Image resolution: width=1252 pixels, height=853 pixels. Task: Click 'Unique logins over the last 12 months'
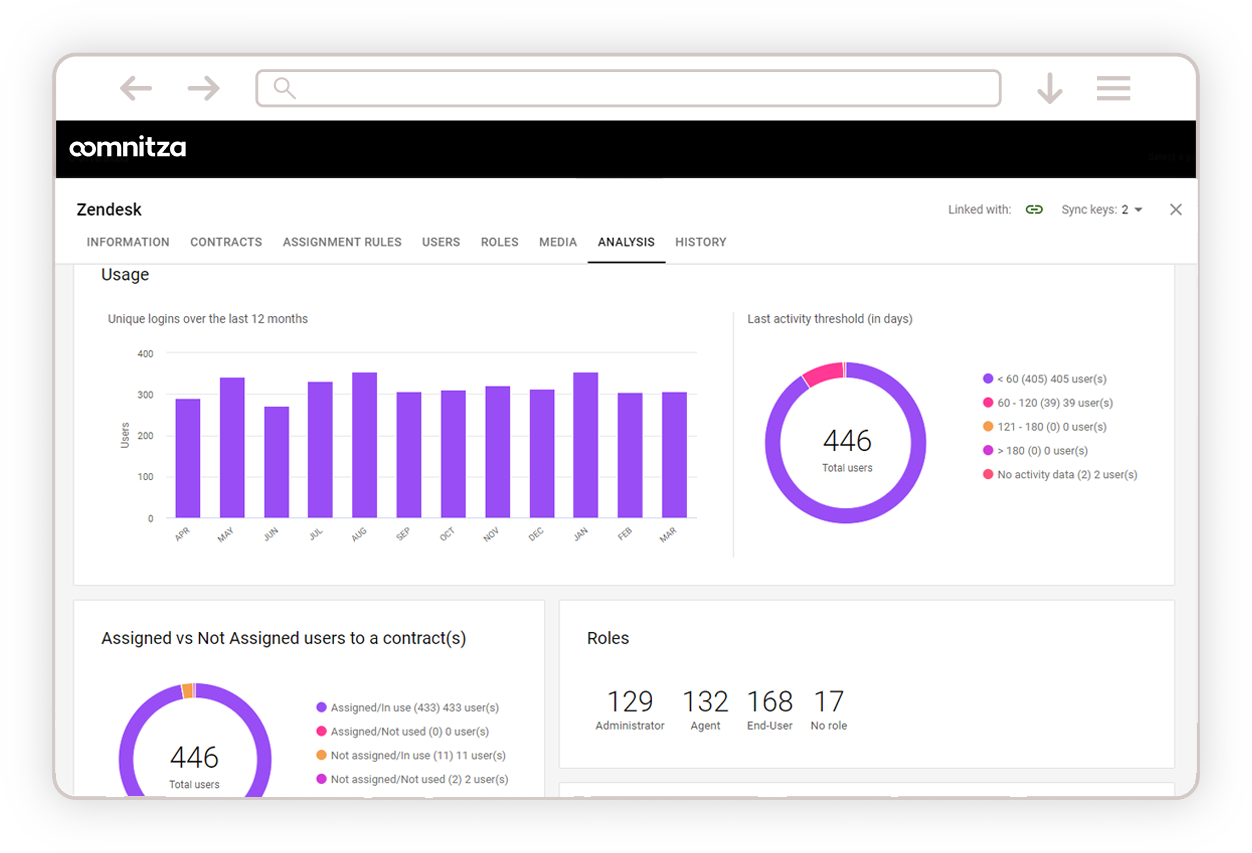(208, 319)
